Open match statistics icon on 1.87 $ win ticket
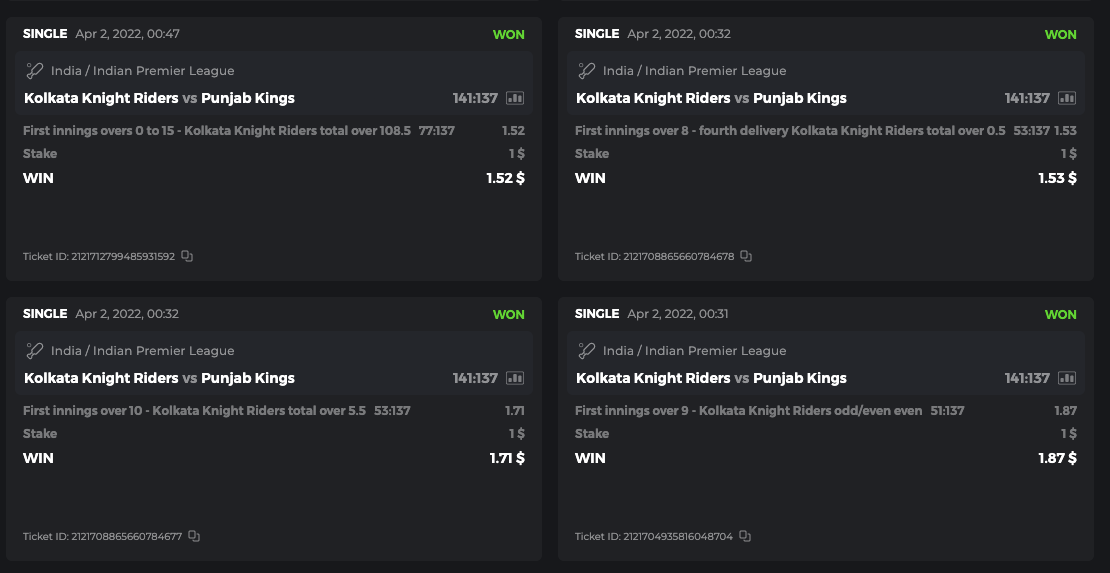This screenshot has height=573, width=1110. (x=1067, y=378)
